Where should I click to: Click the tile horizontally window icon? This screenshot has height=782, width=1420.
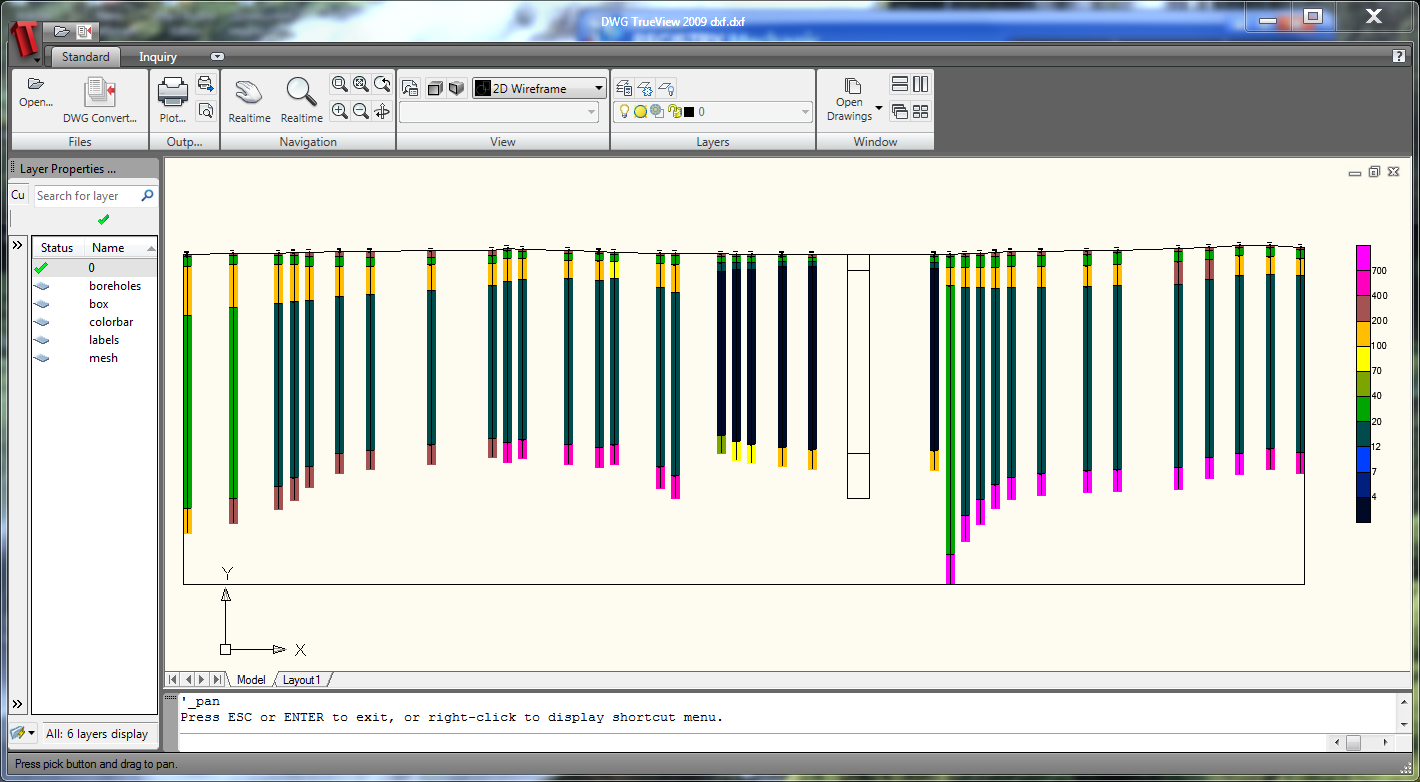click(899, 85)
